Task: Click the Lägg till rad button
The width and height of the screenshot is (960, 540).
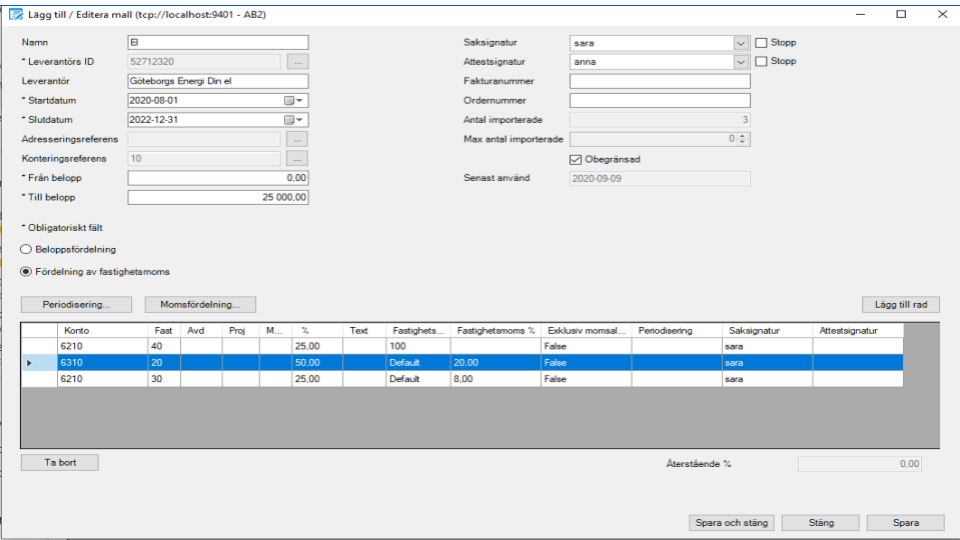Action: tap(900, 304)
